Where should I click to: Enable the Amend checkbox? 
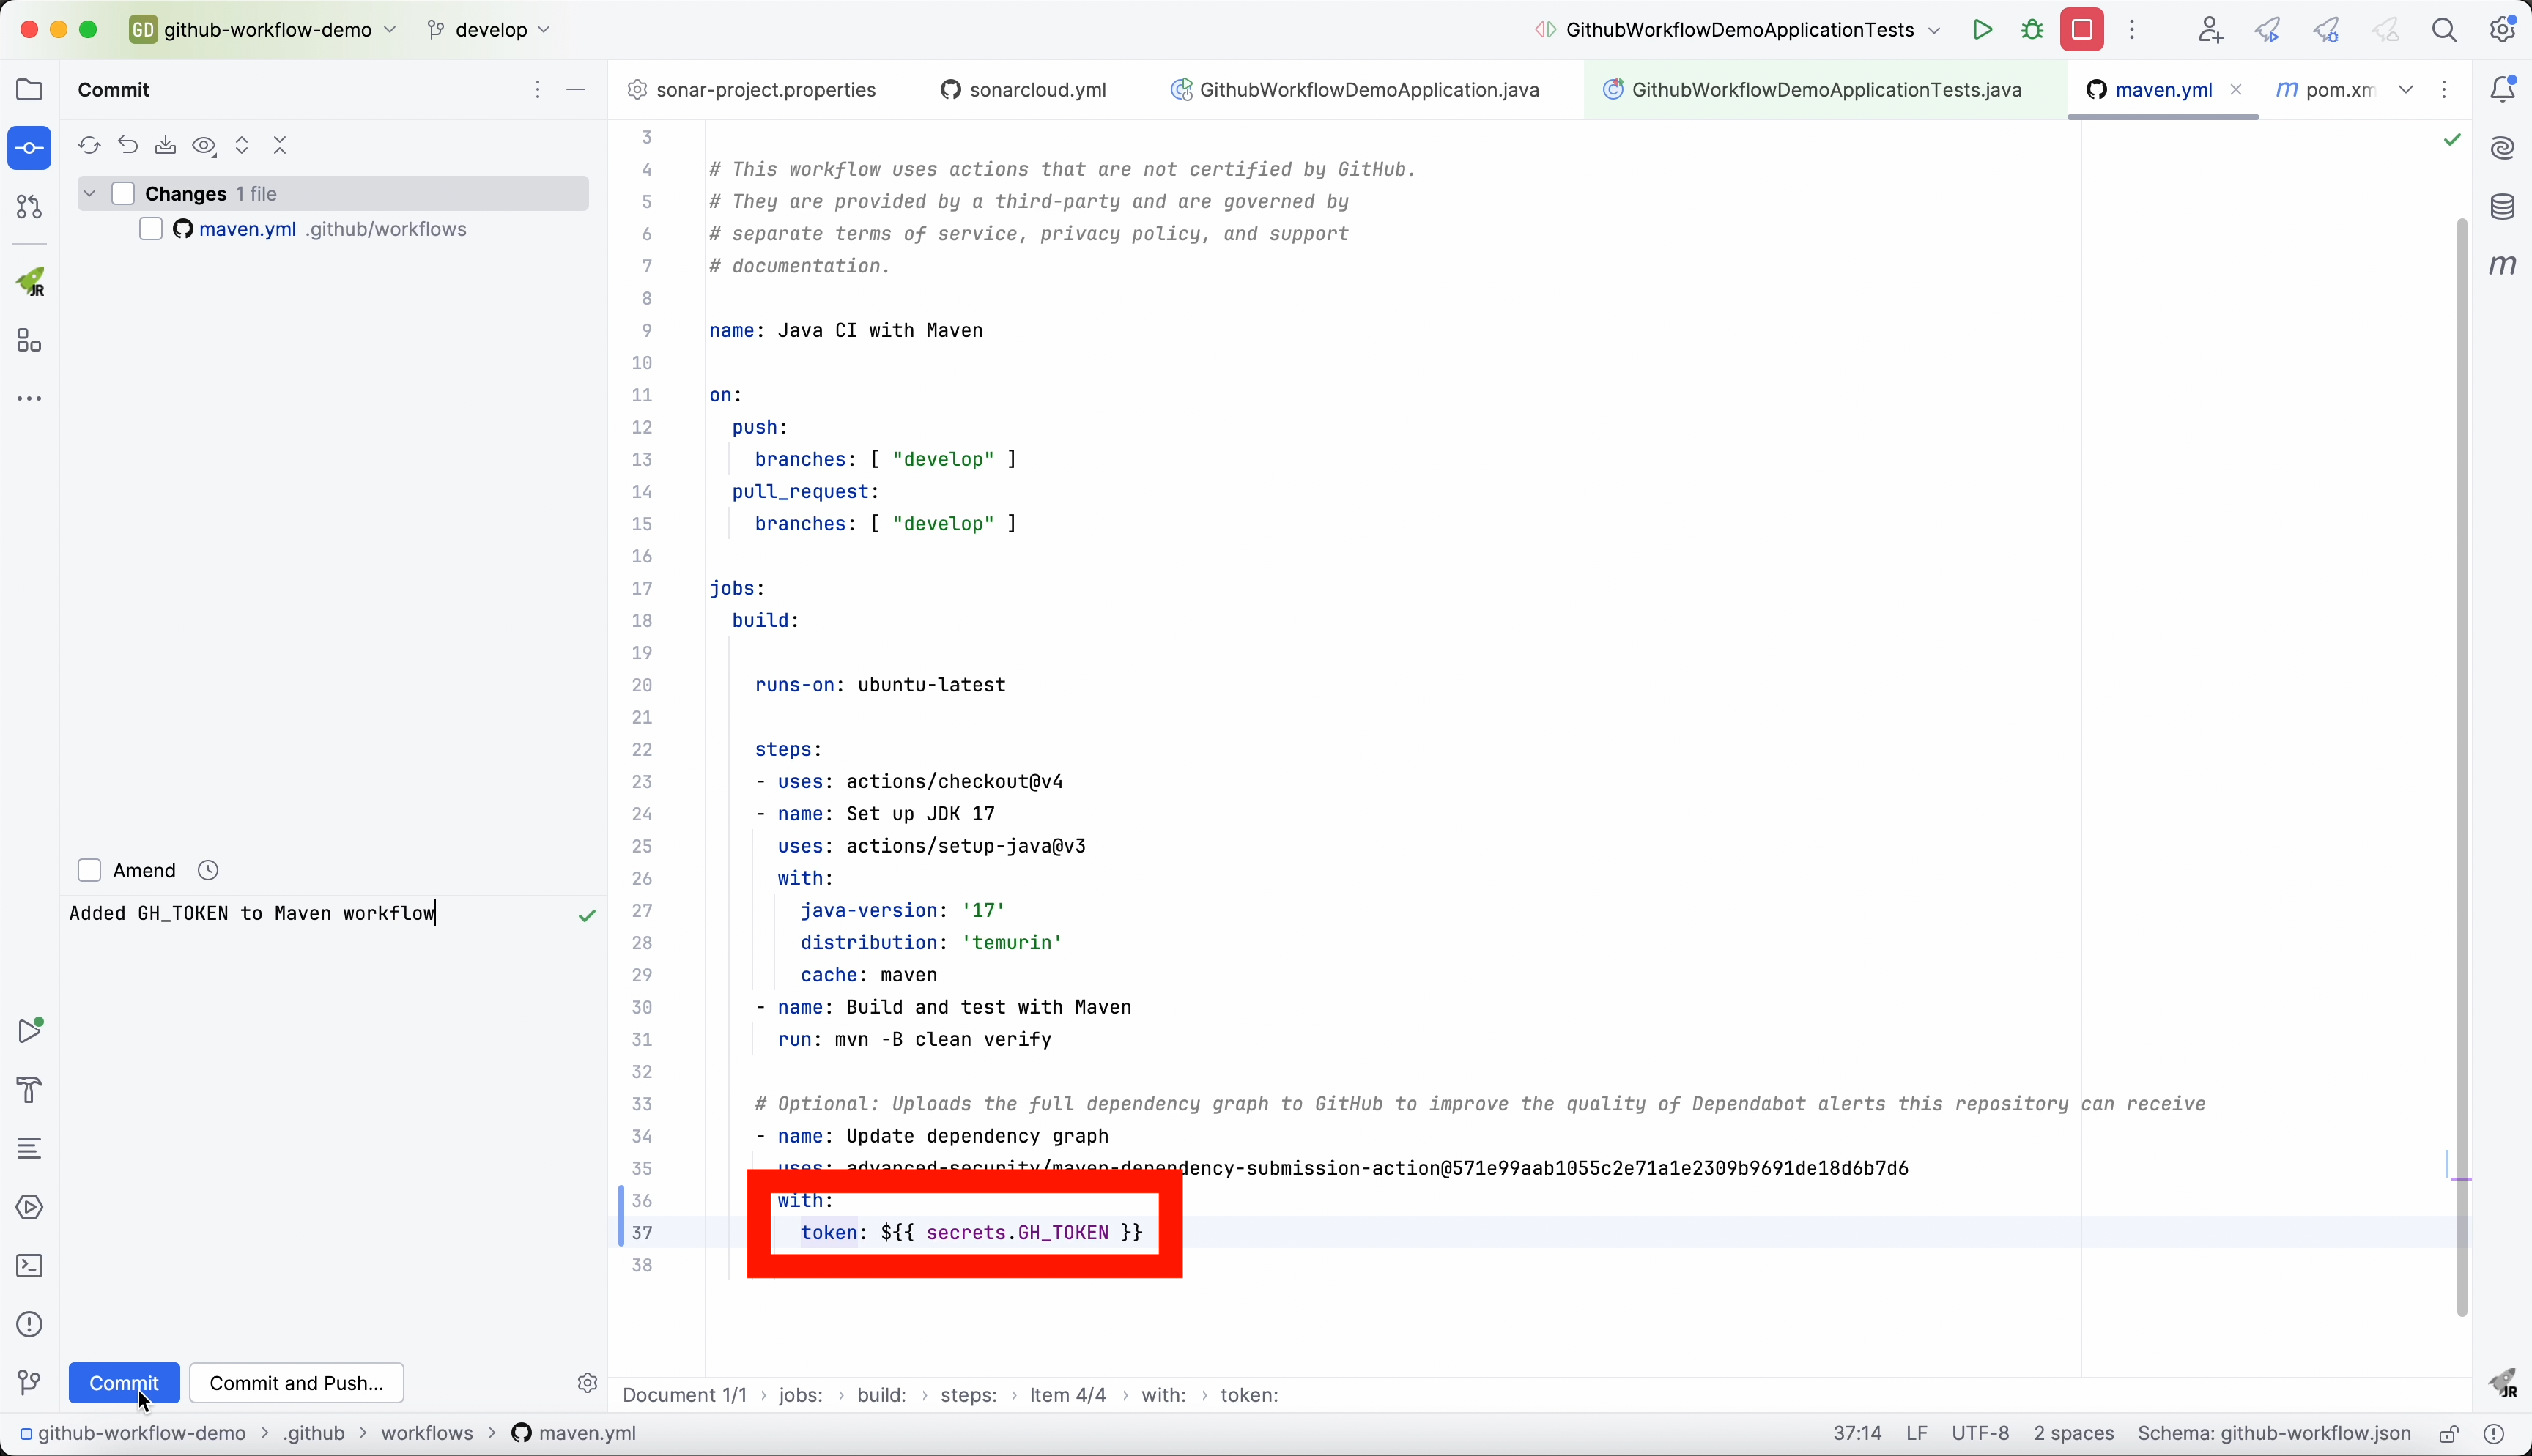tap(89, 870)
